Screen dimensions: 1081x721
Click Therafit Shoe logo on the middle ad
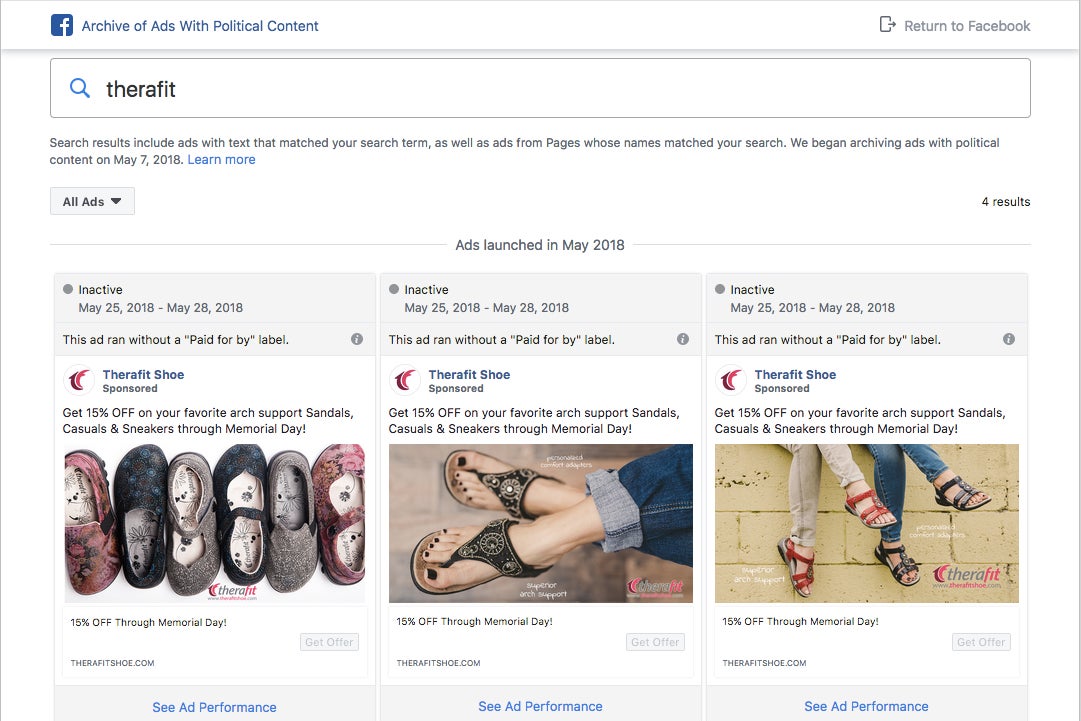click(405, 380)
